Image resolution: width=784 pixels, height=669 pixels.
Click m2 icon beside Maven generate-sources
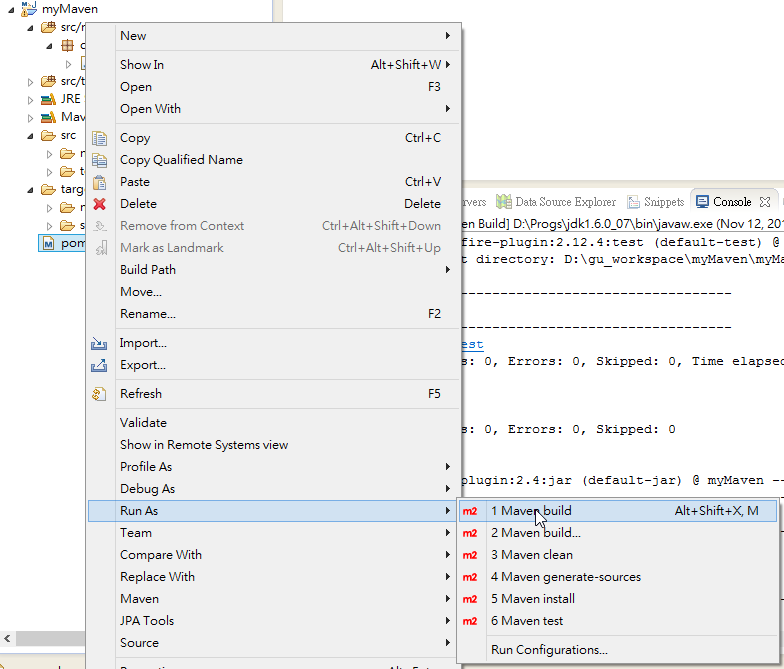(x=470, y=577)
